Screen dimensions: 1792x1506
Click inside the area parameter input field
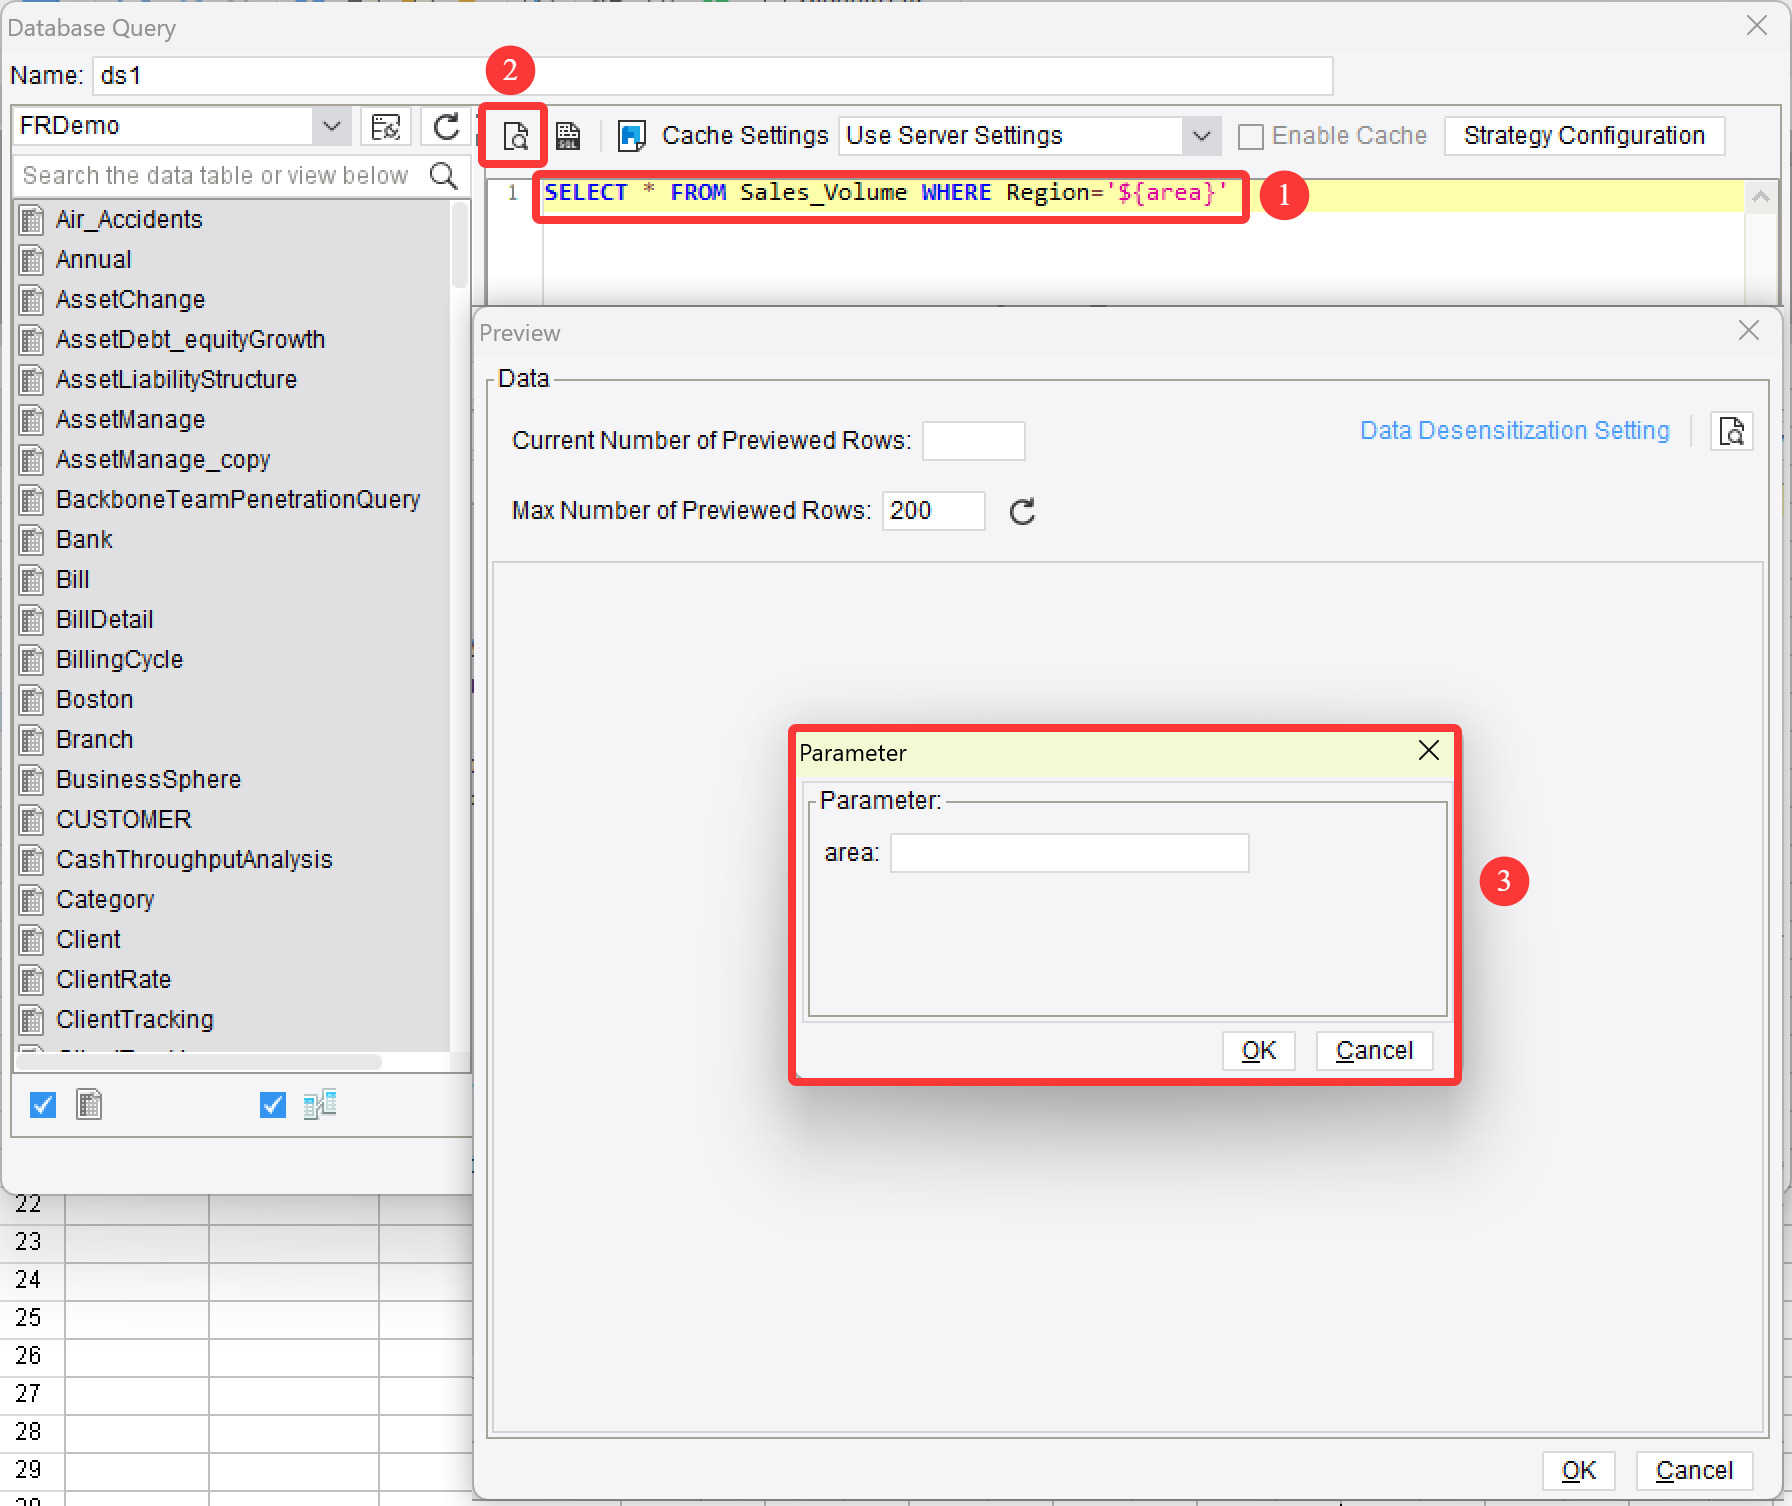tap(1068, 852)
